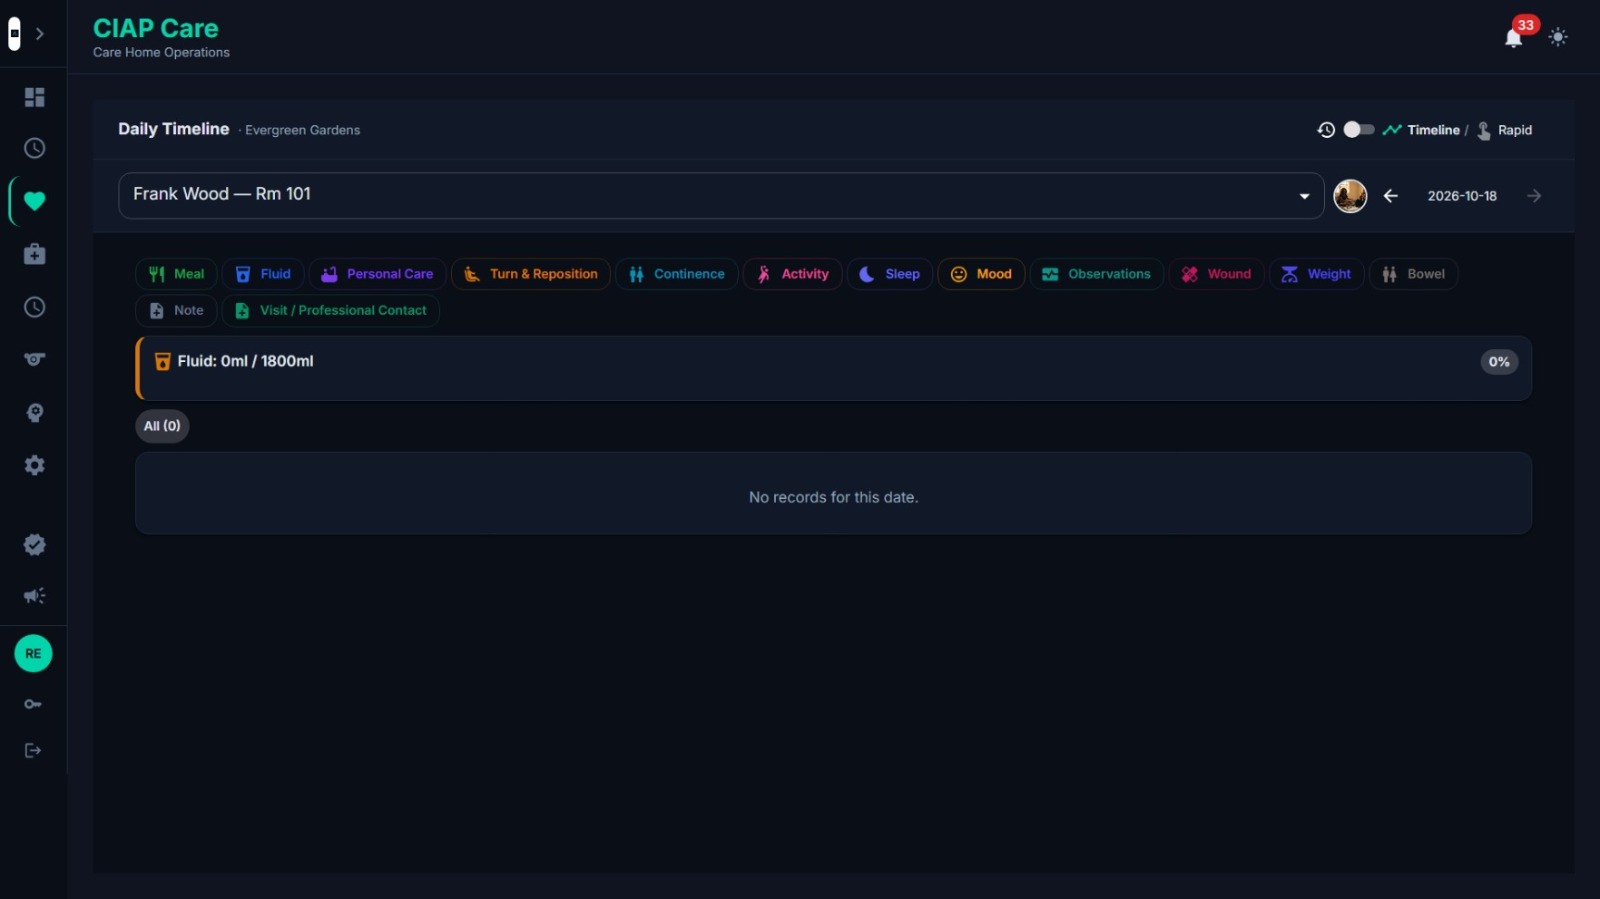
Task: Open the notifications bell with 33 alerts
Action: pos(1514,38)
